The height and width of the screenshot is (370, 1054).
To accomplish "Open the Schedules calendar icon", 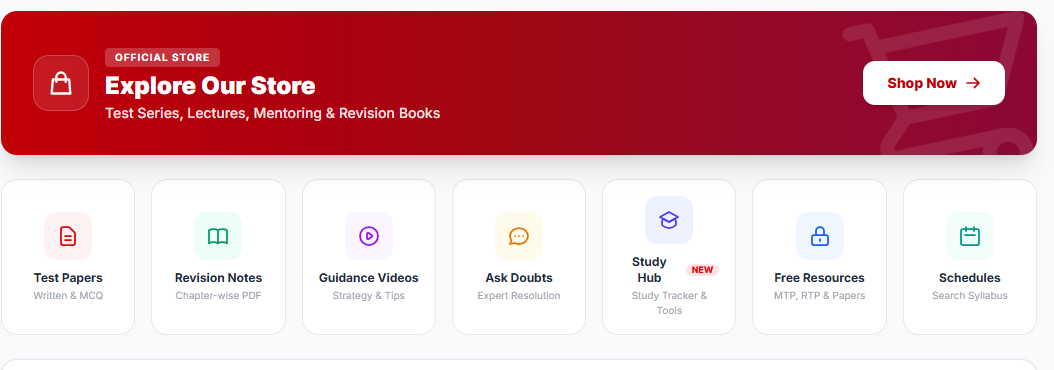I will coord(970,236).
